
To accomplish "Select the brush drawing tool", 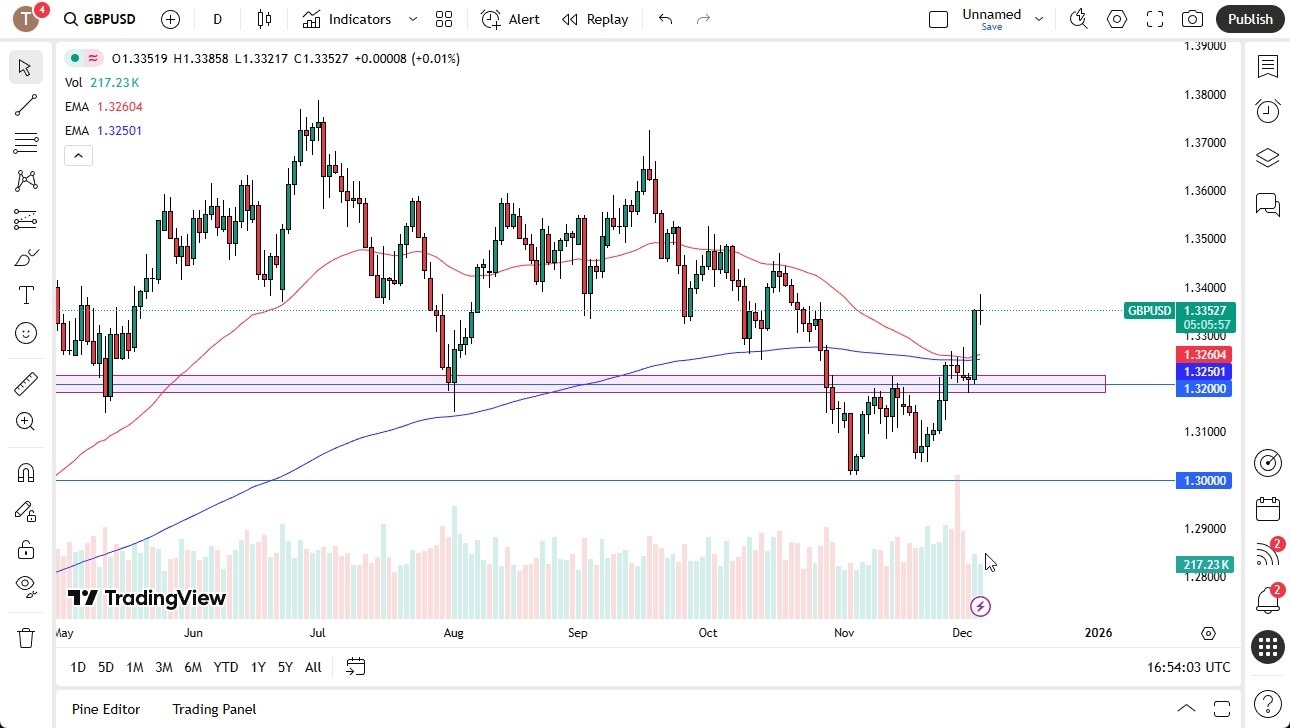I will [x=26, y=257].
